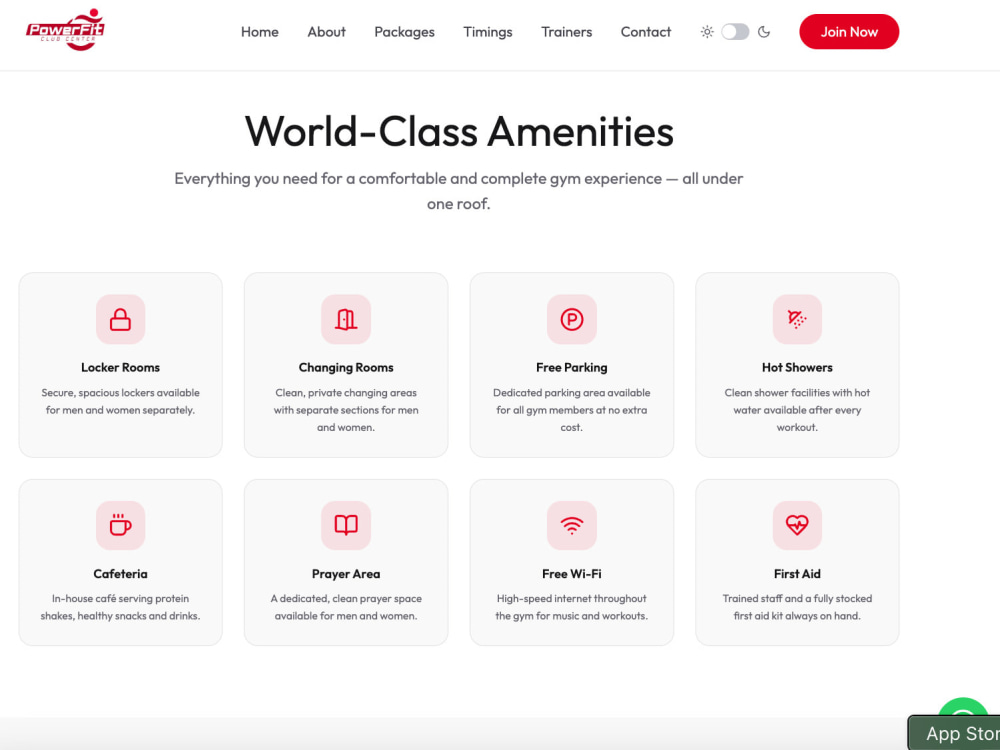Click the First Aid heart pulse icon
The height and width of the screenshot is (750, 1000).
tap(797, 525)
